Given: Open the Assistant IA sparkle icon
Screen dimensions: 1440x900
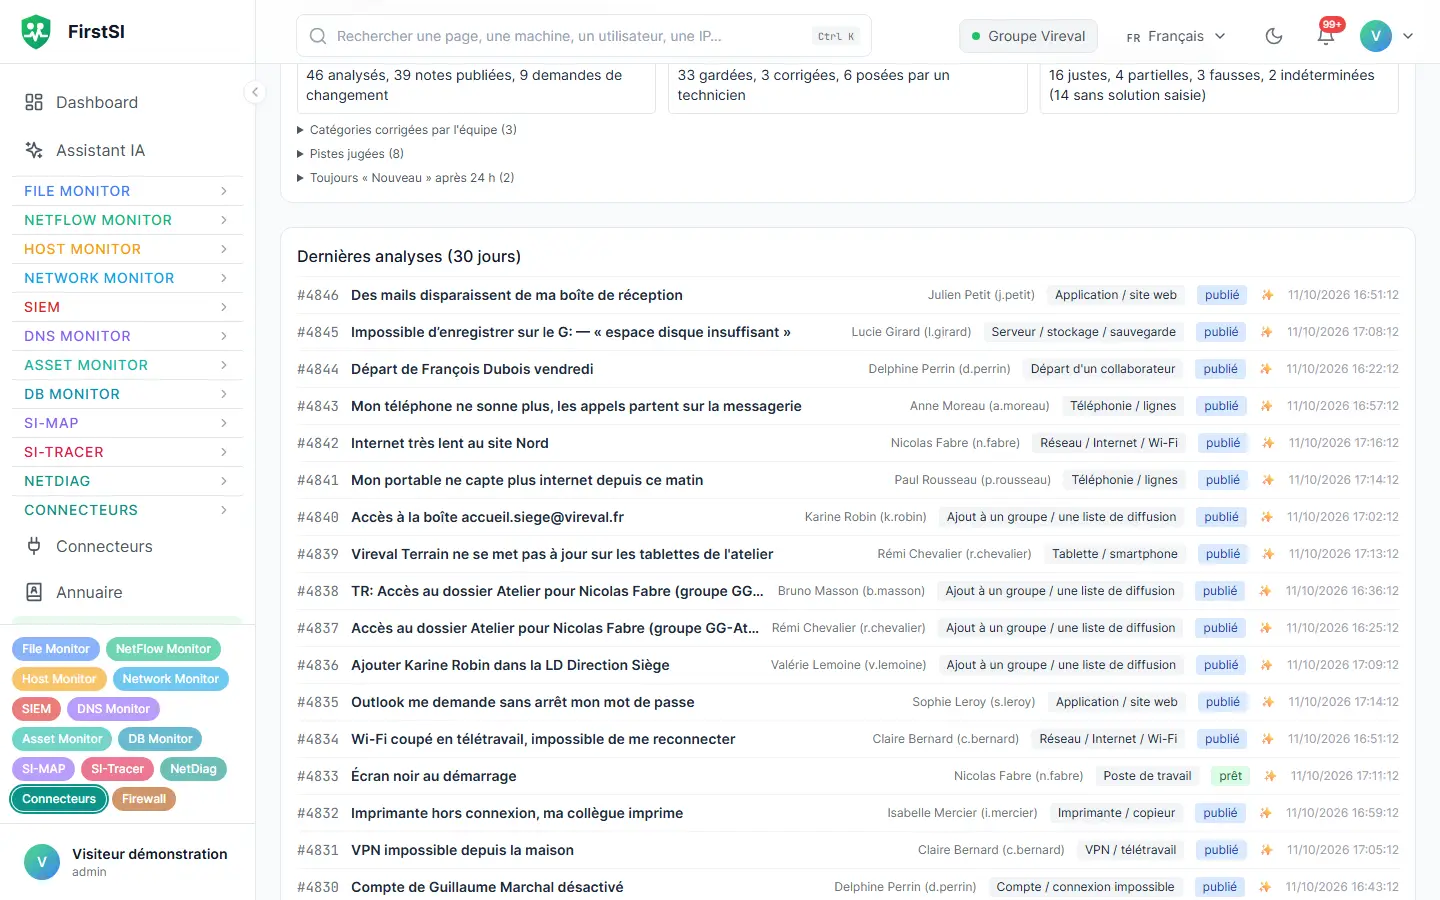Looking at the screenshot, I should click(x=34, y=150).
